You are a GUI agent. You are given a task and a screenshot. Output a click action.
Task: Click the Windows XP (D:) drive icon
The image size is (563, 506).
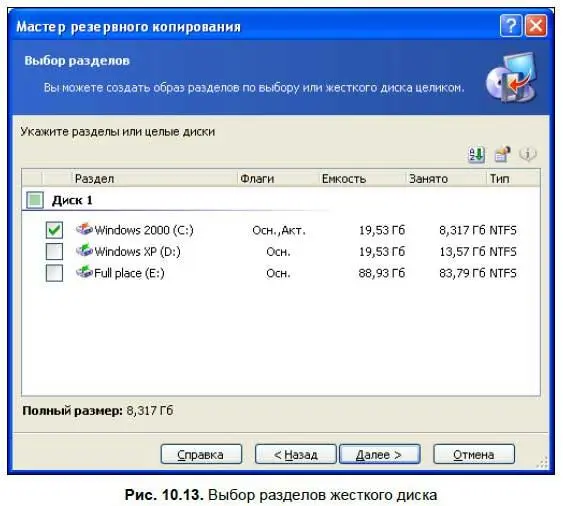(84, 250)
